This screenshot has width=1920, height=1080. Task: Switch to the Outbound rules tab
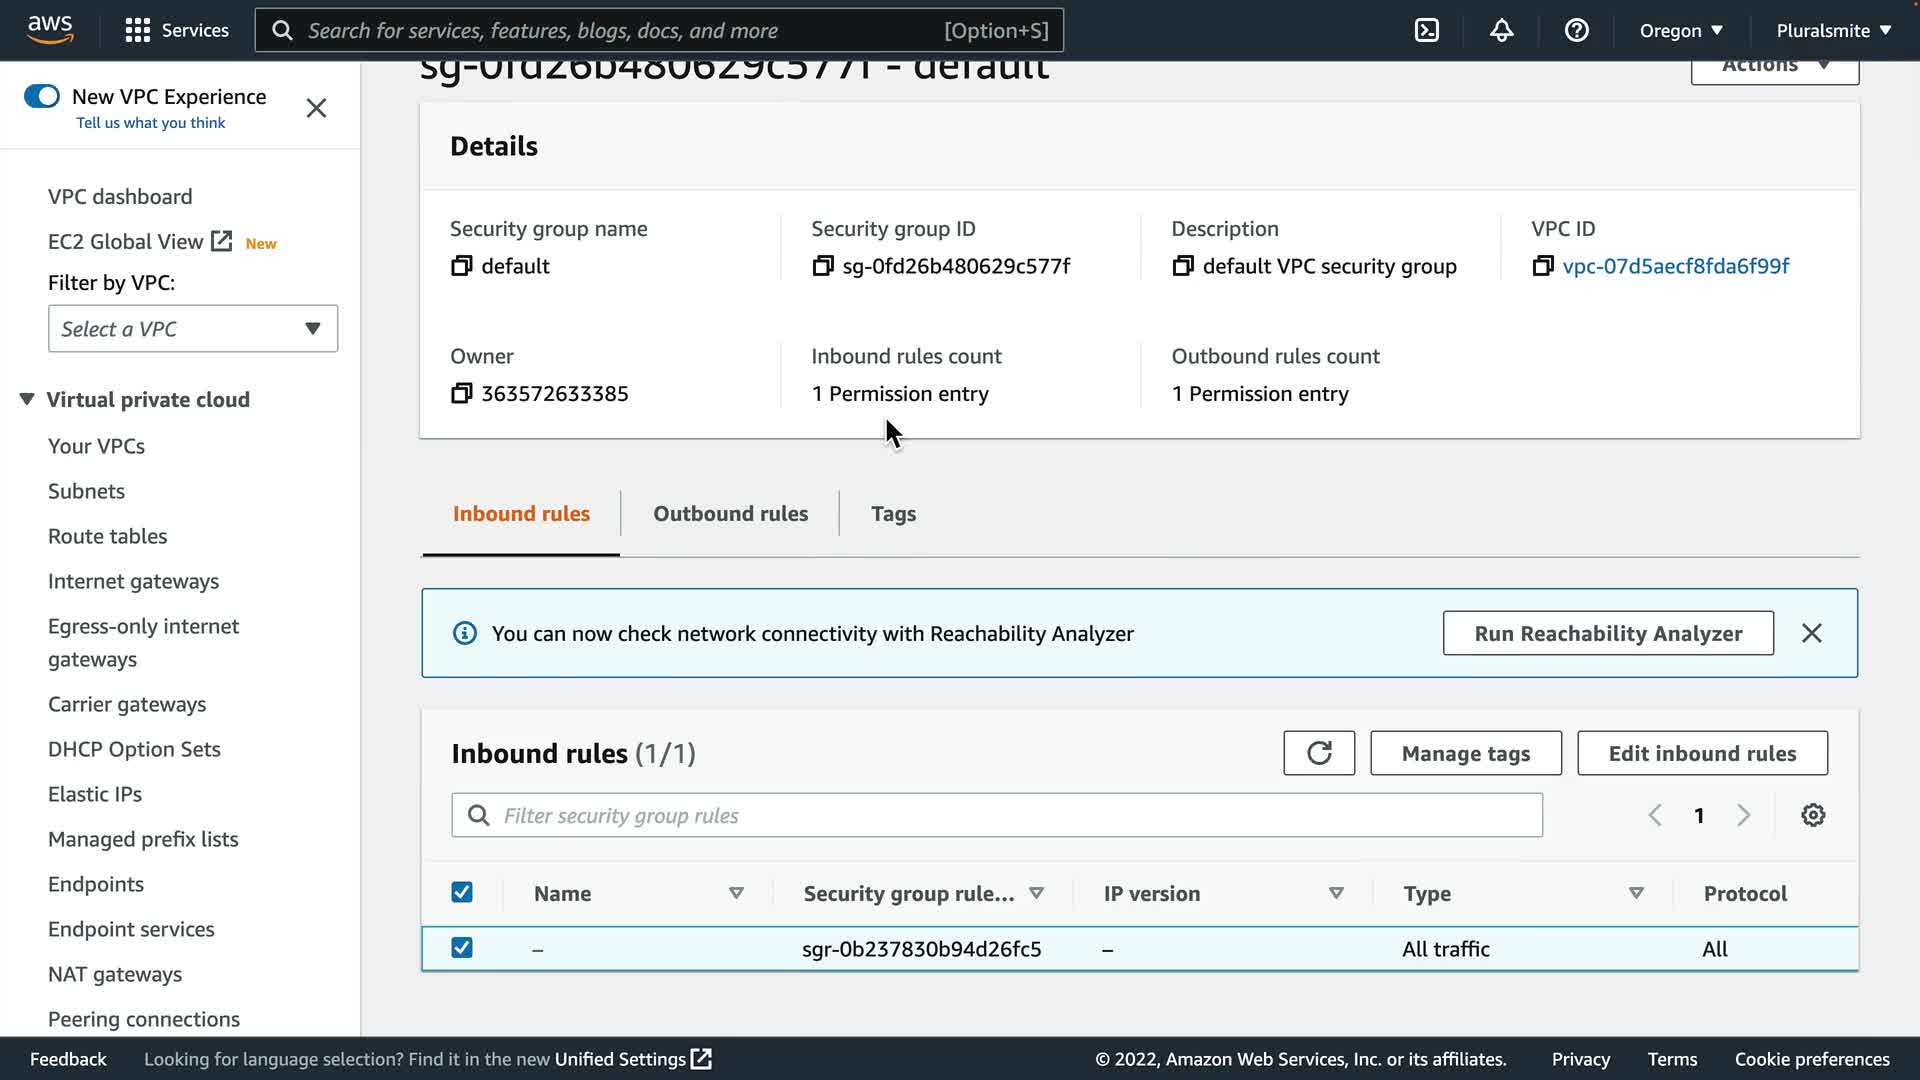pyautogui.click(x=730, y=514)
